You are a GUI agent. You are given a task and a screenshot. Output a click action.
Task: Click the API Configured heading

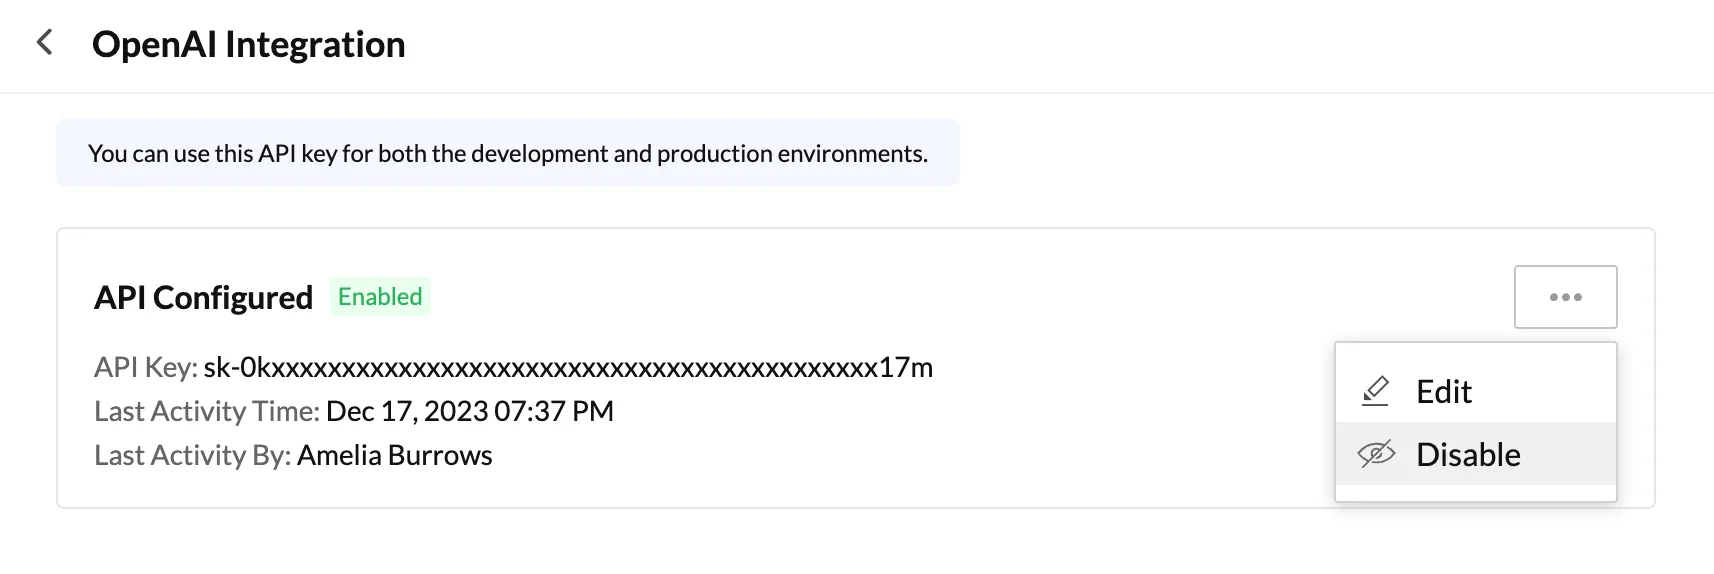pos(203,297)
